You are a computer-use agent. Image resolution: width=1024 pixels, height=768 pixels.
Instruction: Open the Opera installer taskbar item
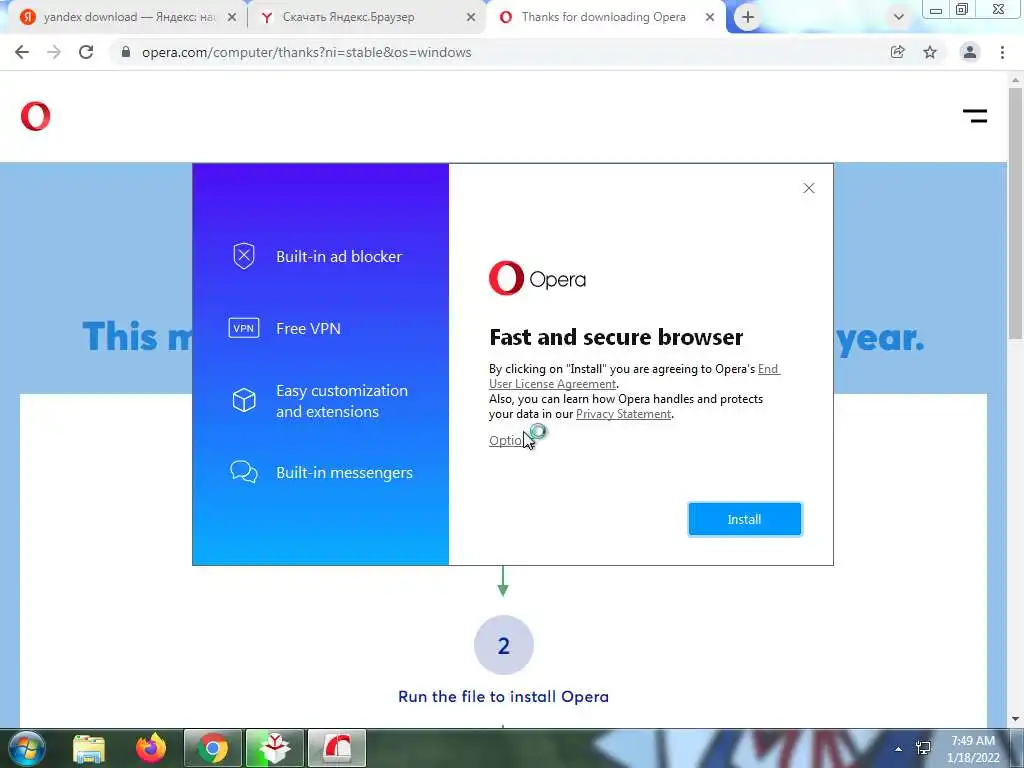[x=337, y=748]
